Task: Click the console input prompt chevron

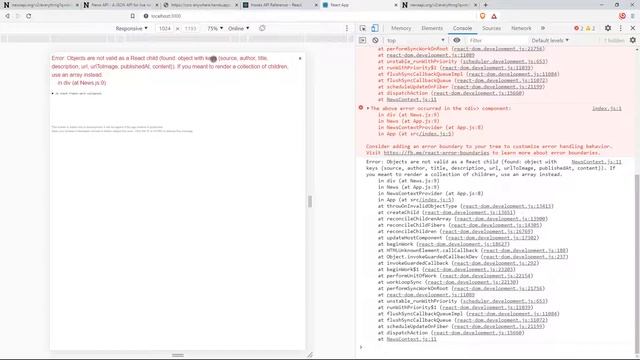Action: (x=361, y=347)
